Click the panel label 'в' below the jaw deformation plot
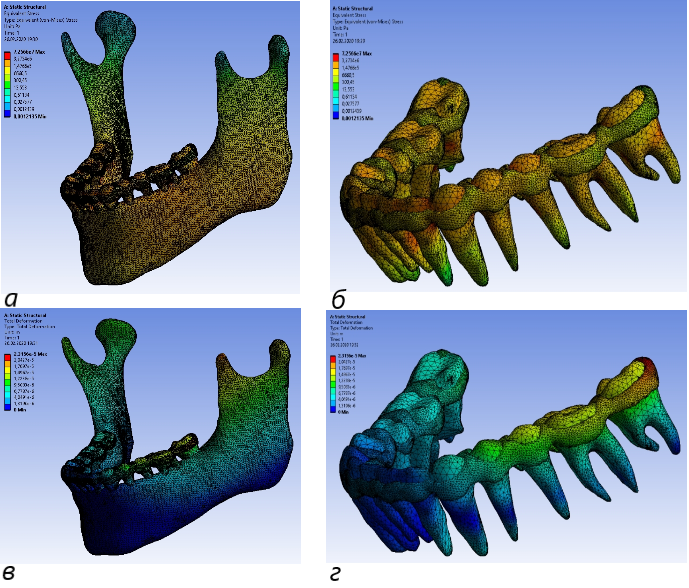This screenshot has height=588, width=689. [x=10, y=573]
